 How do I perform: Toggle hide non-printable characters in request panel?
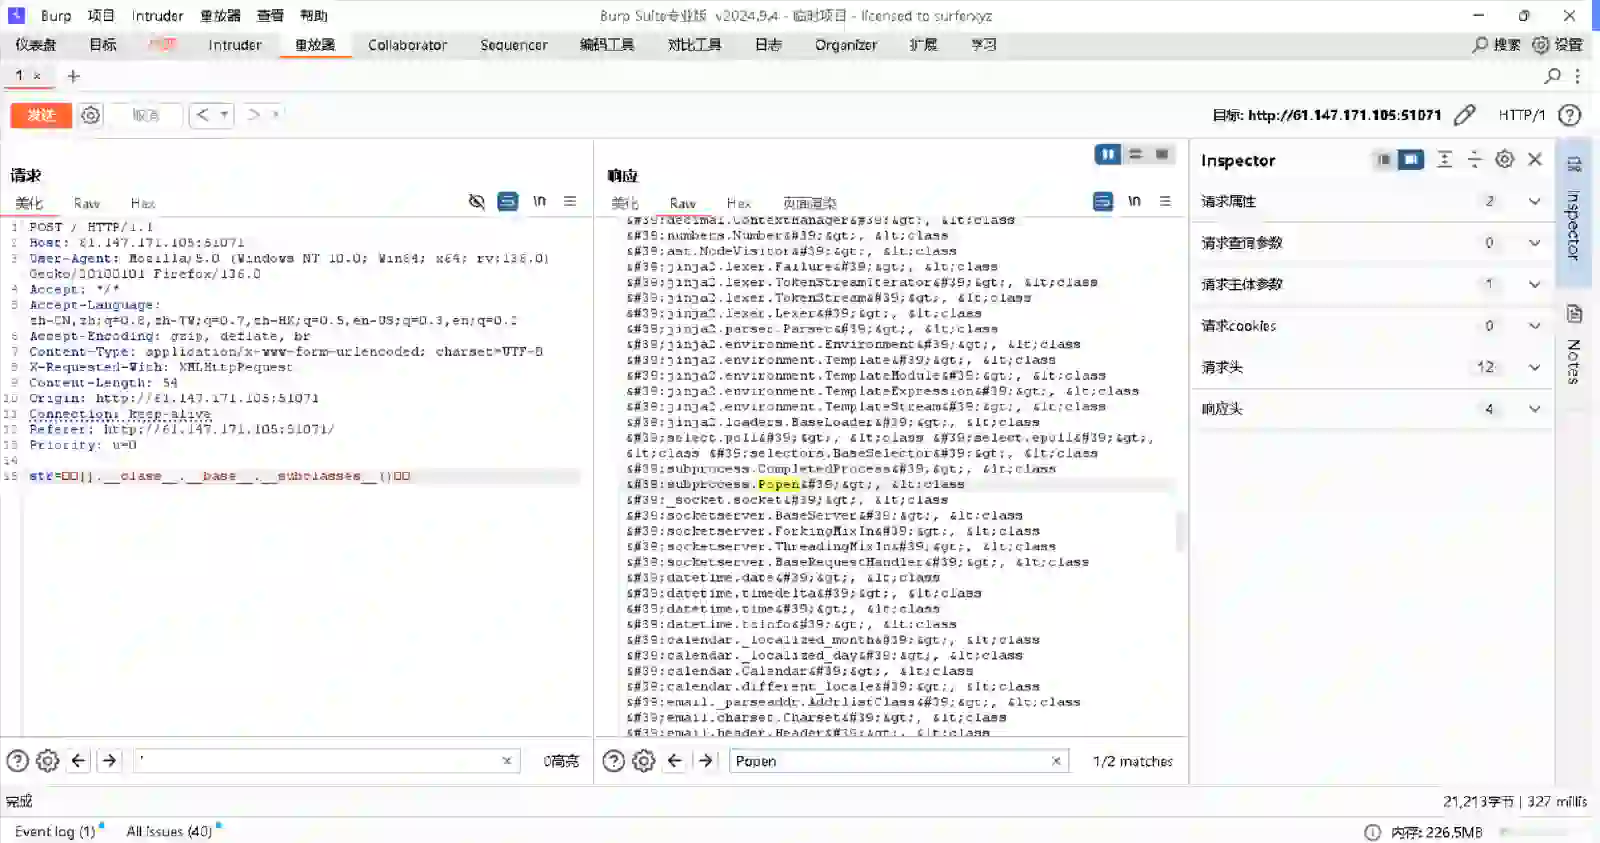(477, 202)
